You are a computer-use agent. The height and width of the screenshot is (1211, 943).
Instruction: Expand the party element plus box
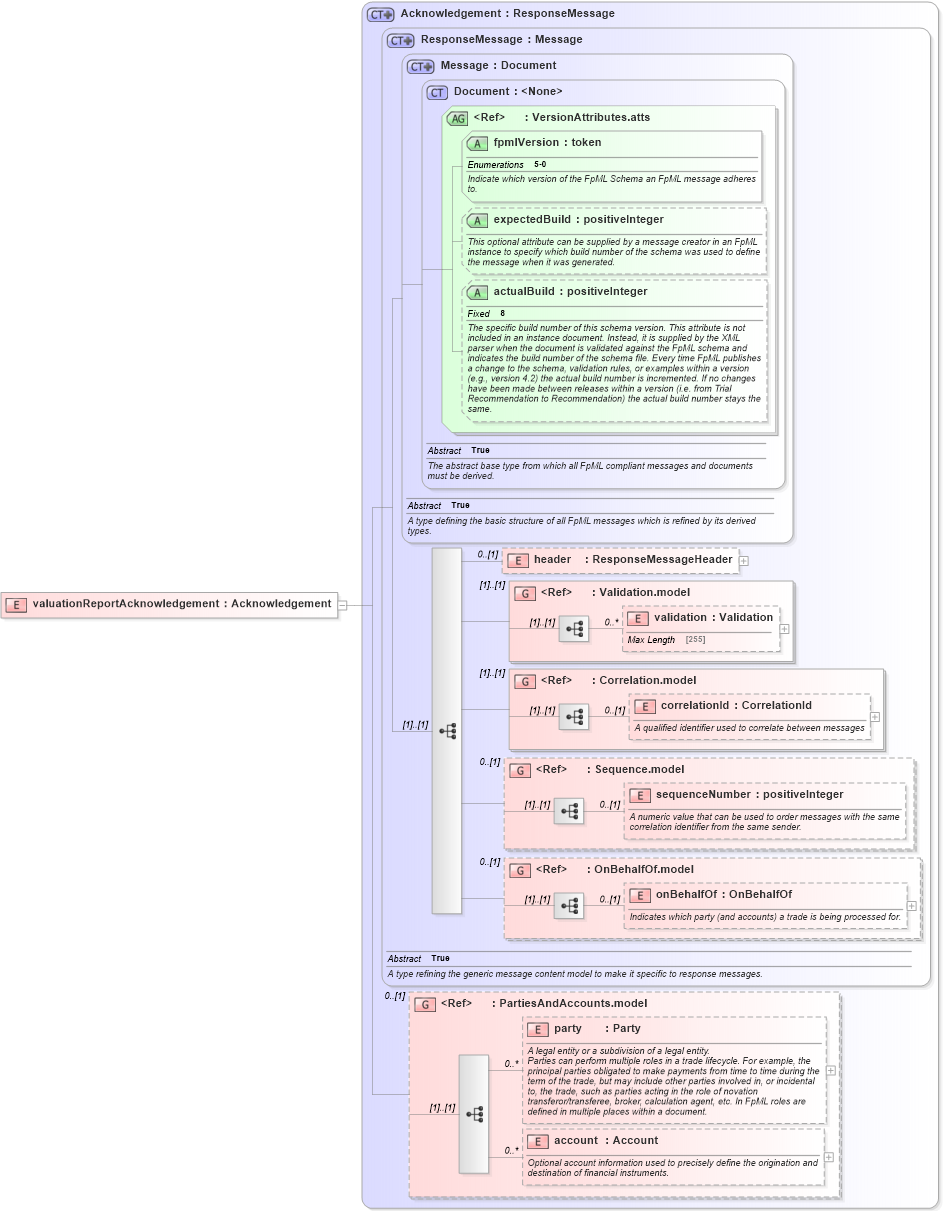[x=831, y=1070]
